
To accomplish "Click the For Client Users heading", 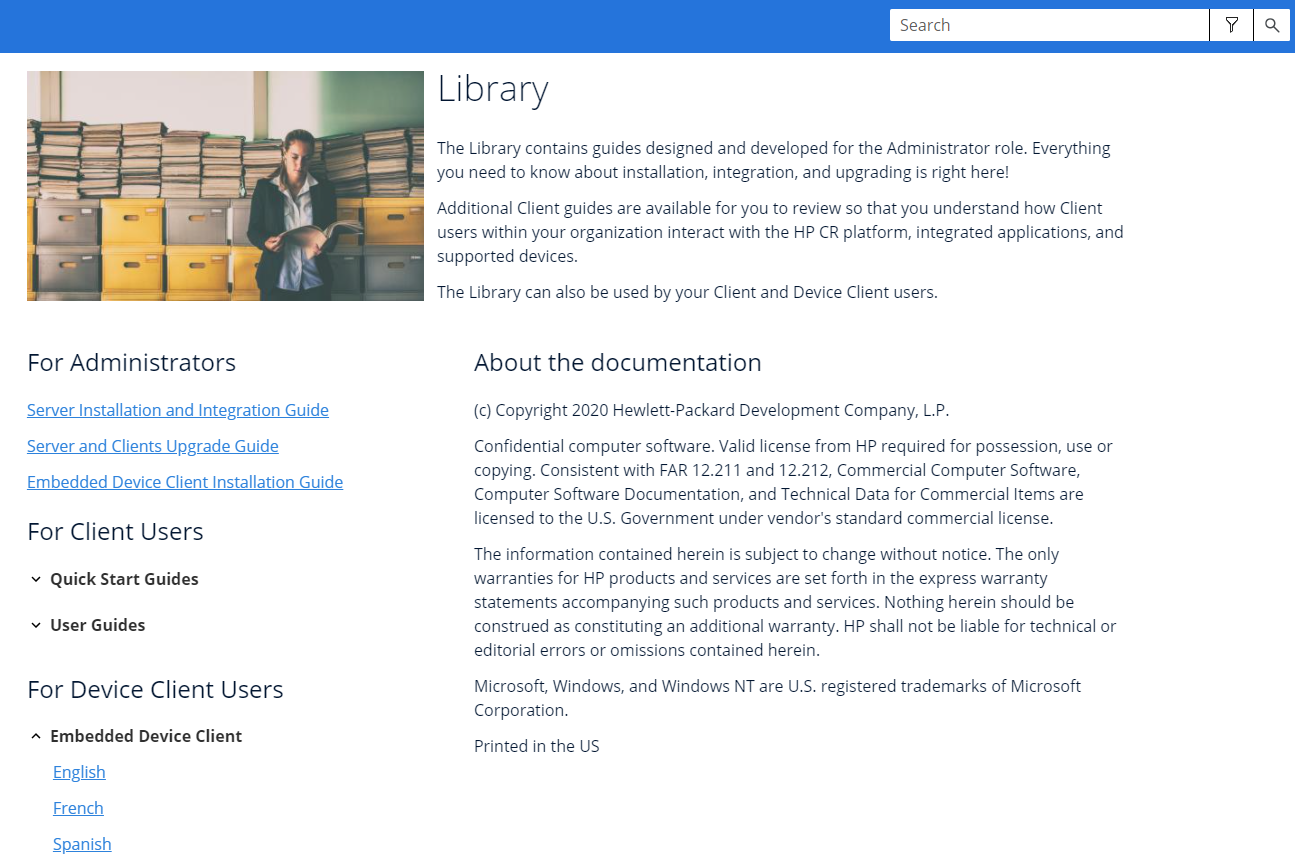I will [x=115, y=531].
